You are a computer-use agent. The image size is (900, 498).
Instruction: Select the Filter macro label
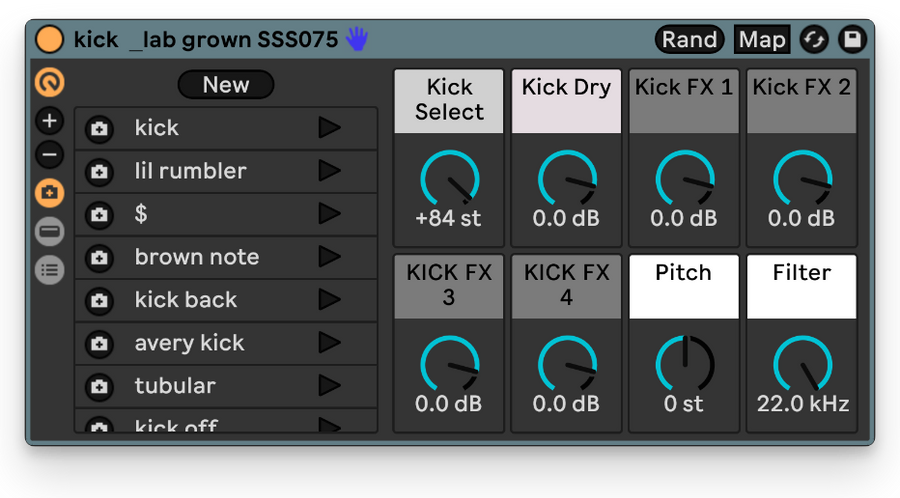[x=802, y=286]
